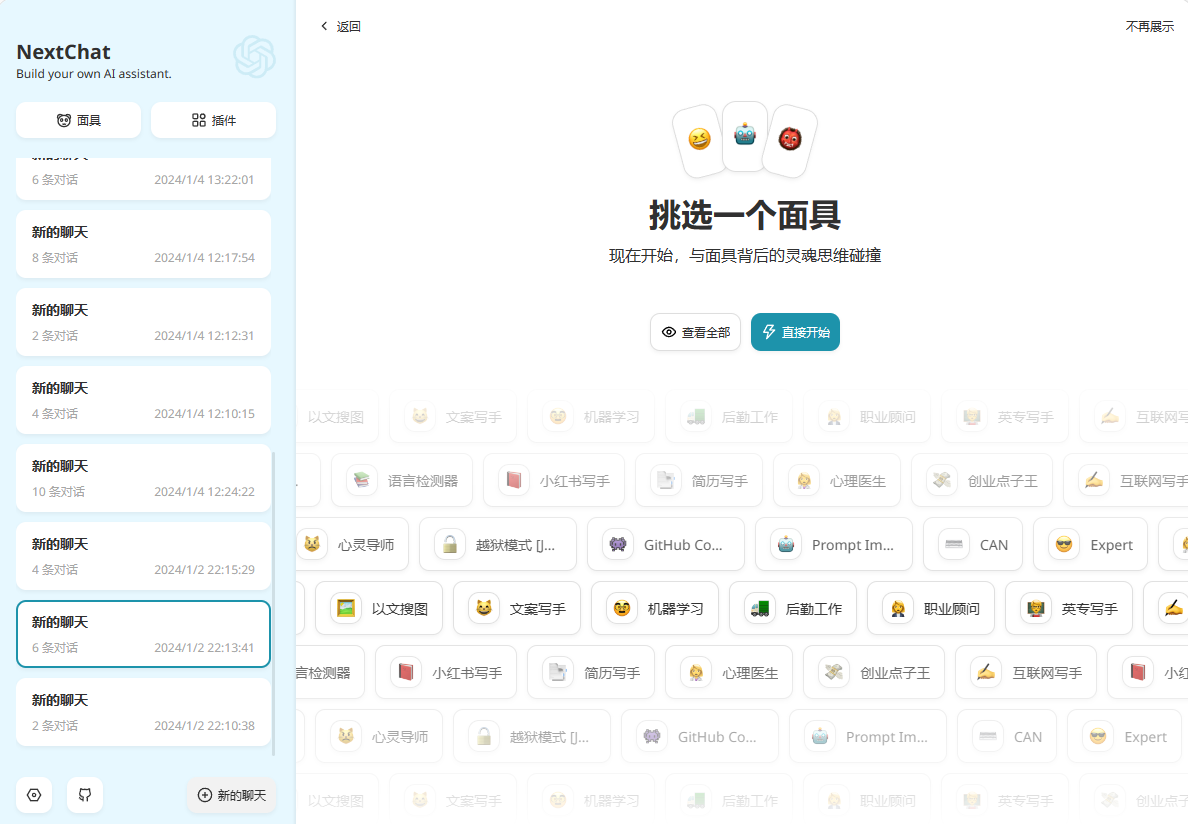The height and width of the screenshot is (824, 1188).
Task: Go back using the 返回 chevron
Action: click(x=340, y=27)
